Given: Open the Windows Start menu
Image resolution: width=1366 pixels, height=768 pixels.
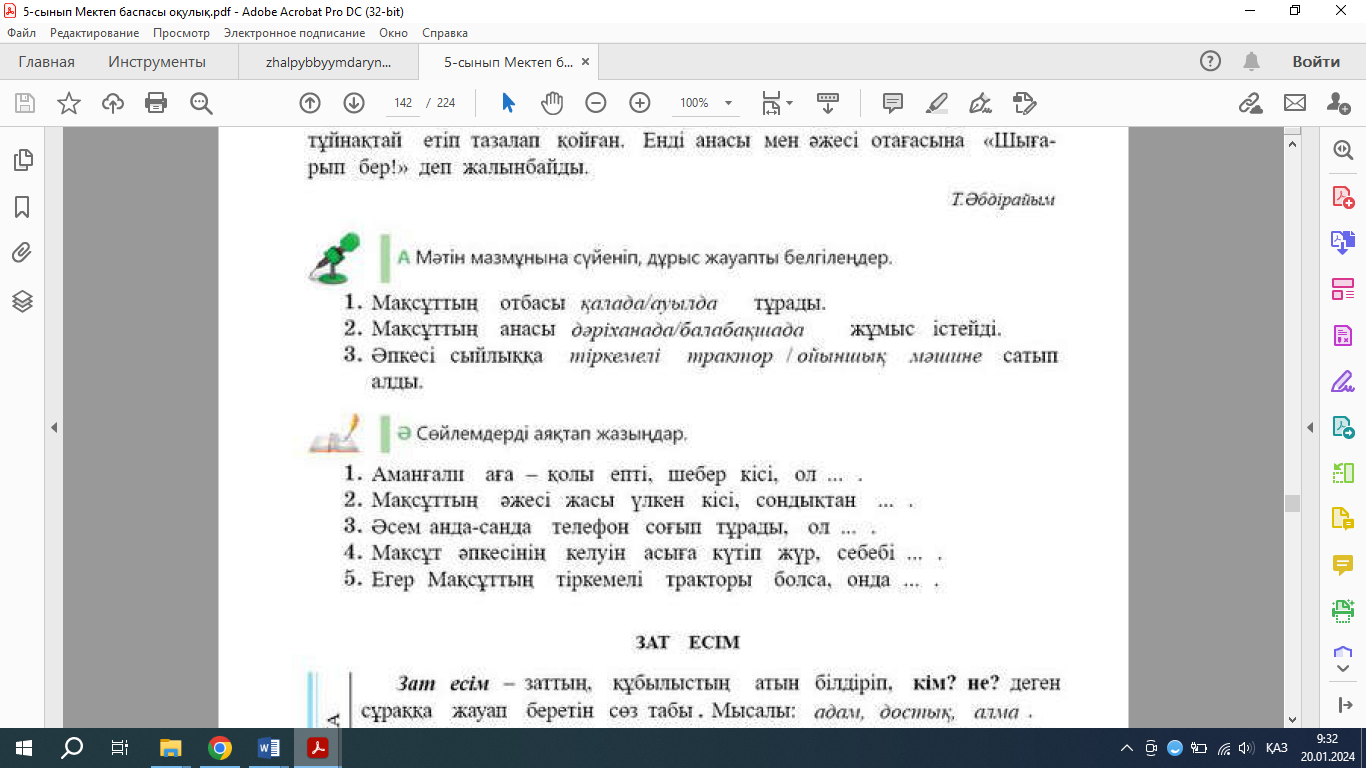Looking at the screenshot, I should [x=22, y=748].
